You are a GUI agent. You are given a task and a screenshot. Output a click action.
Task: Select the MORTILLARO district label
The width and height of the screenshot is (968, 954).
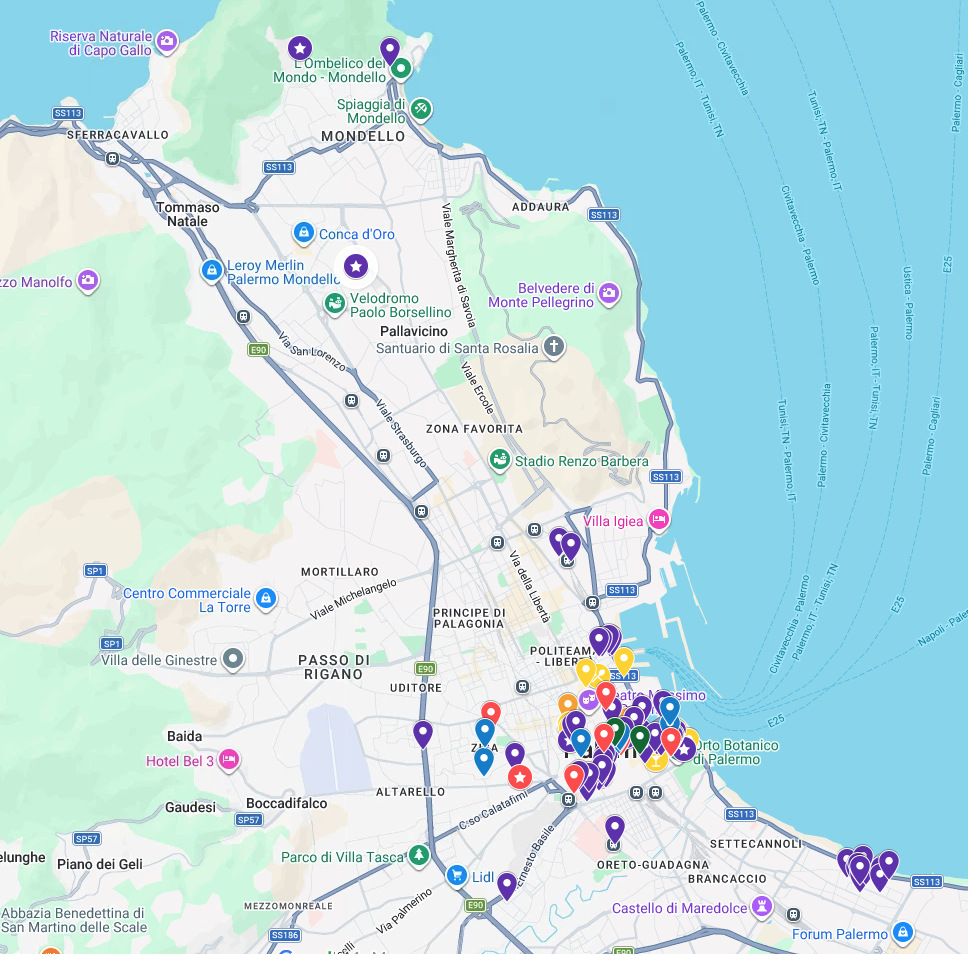tap(340, 572)
